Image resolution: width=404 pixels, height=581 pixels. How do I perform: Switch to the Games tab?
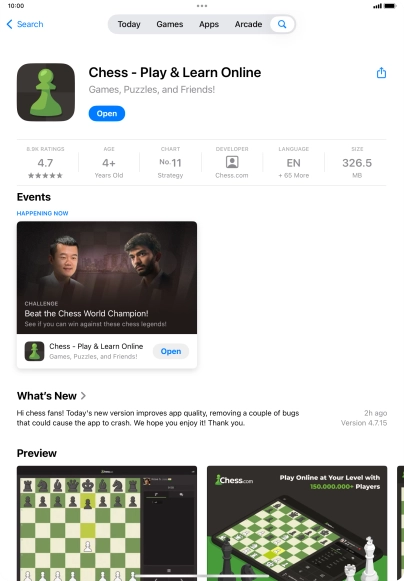170,24
